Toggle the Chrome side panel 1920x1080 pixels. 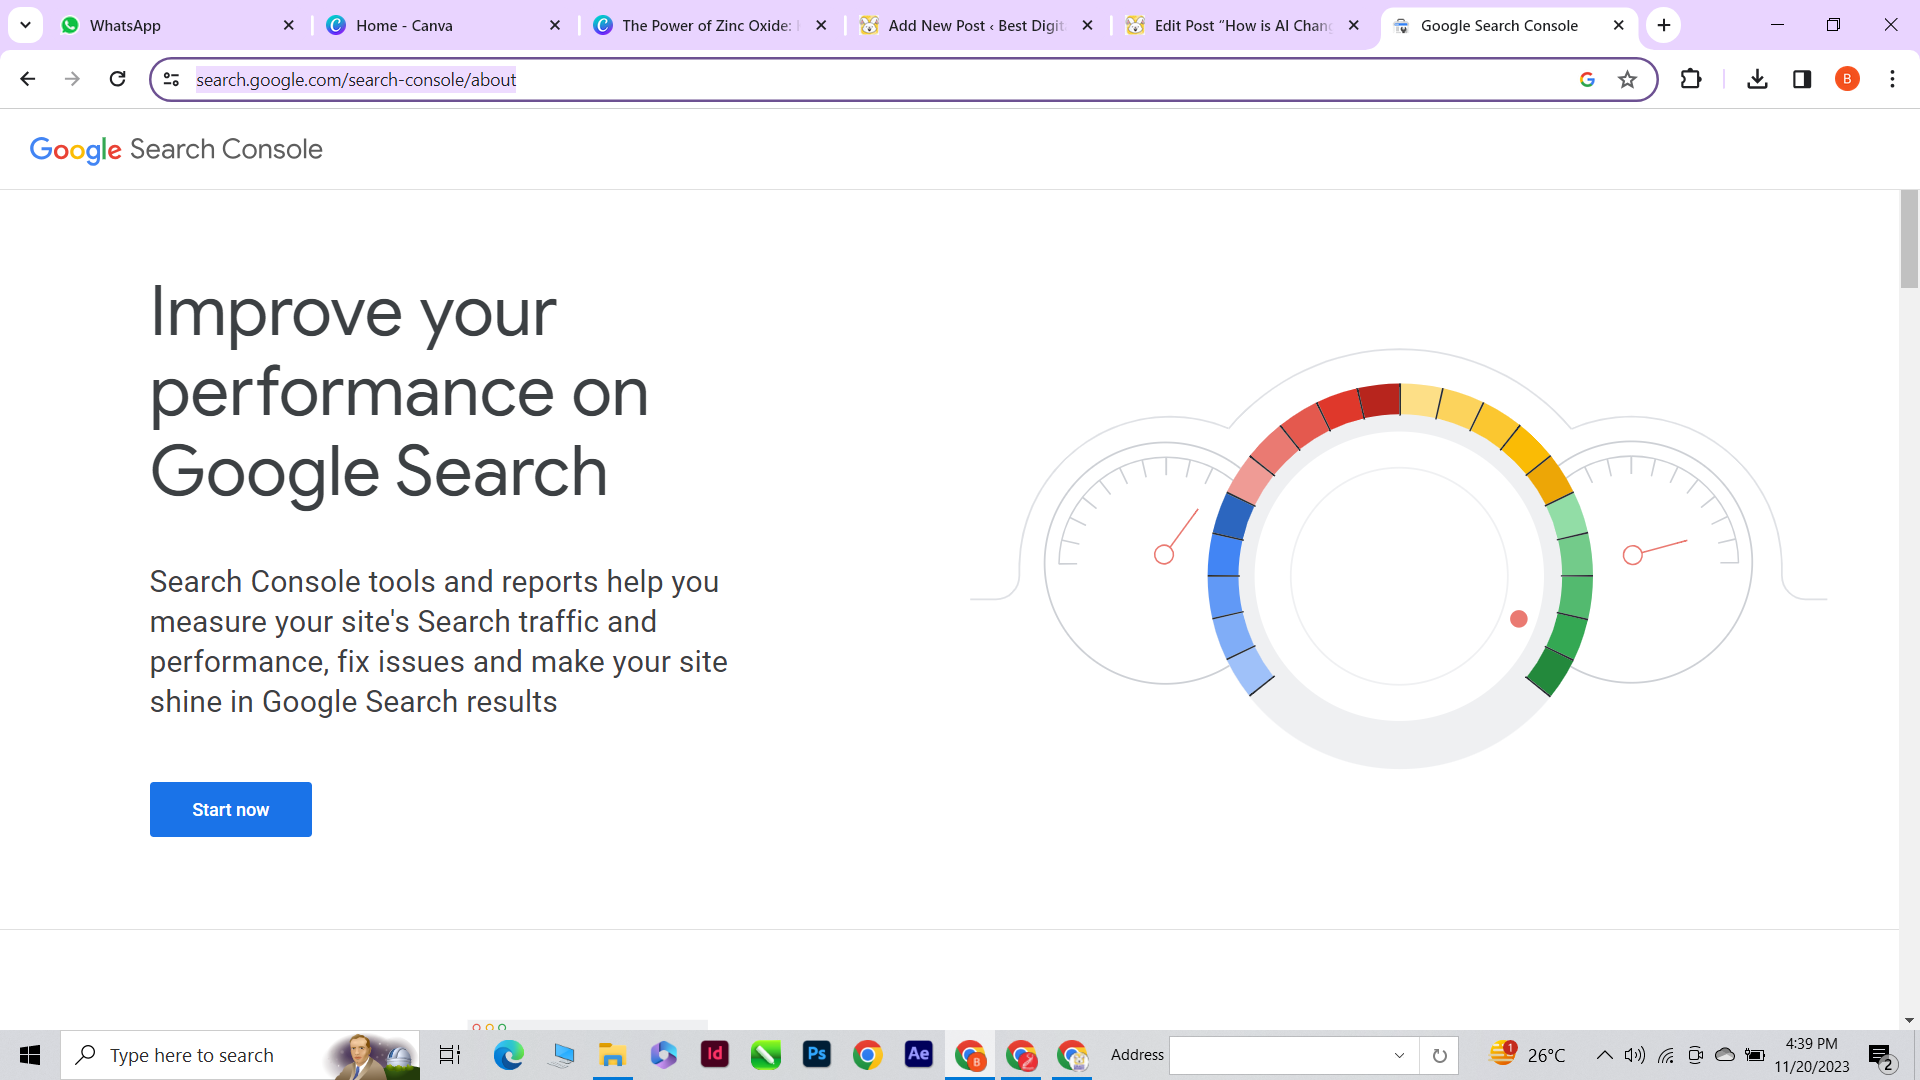click(1802, 79)
